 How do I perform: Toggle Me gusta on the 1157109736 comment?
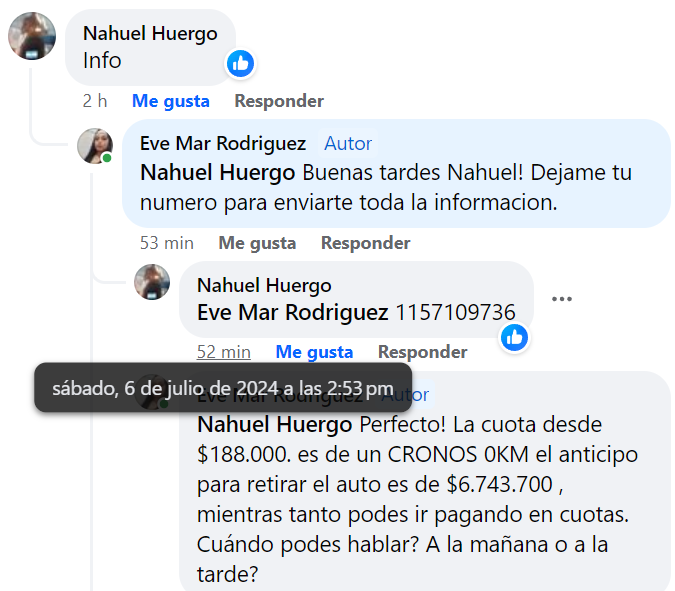(x=314, y=352)
